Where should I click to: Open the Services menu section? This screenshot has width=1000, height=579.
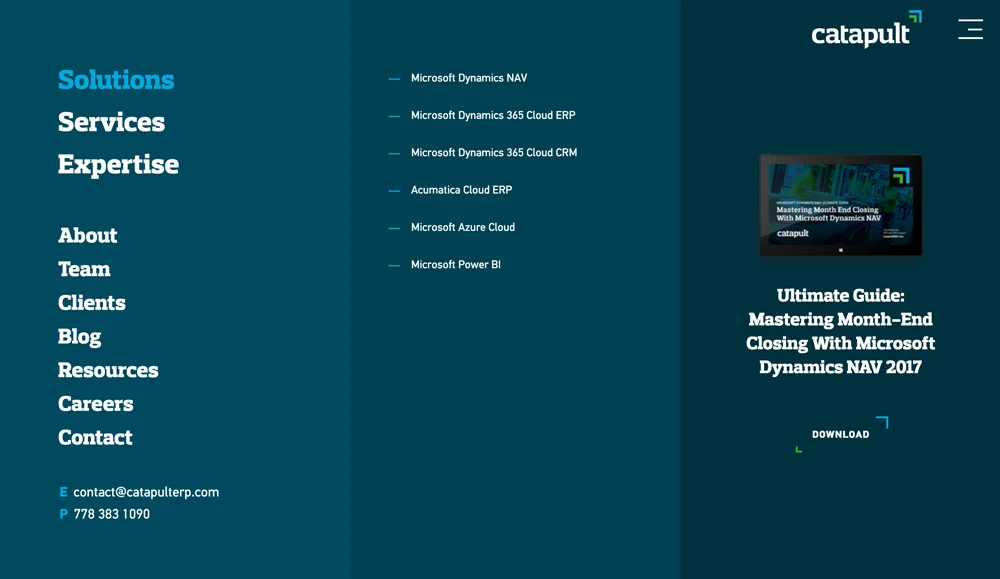click(112, 122)
